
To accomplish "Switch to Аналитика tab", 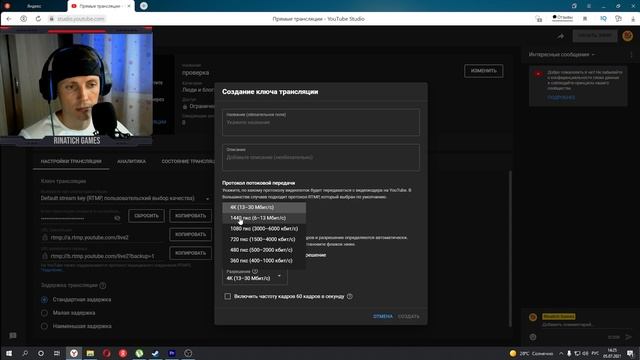I will click(x=131, y=162).
